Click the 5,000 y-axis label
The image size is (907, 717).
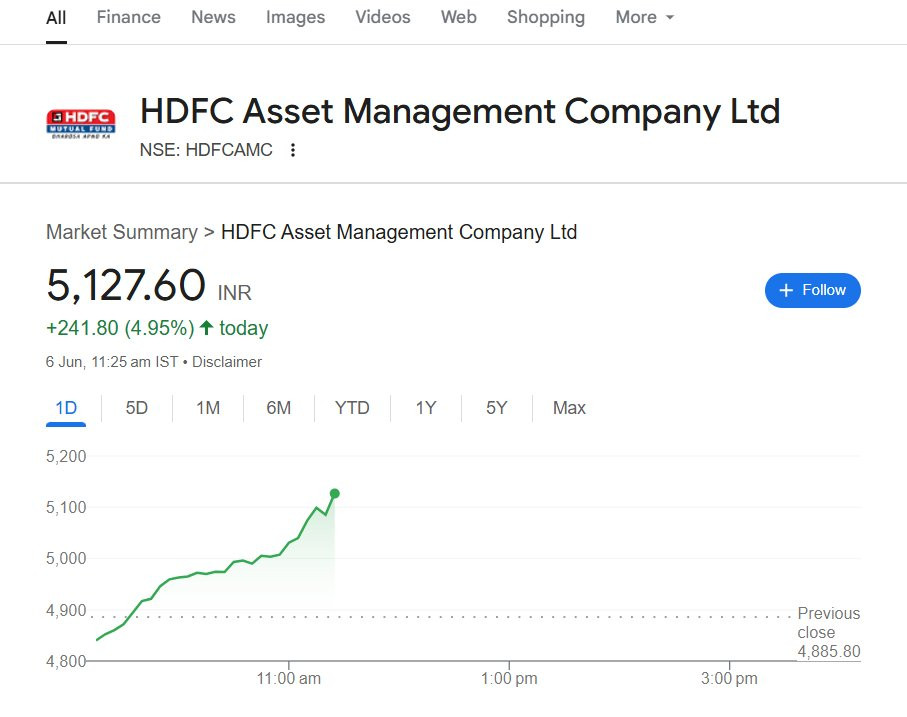(66, 559)
